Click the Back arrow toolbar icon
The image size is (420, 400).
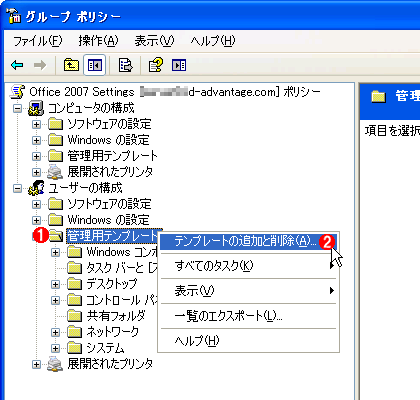pyautogui.click(x=17, y=65)
